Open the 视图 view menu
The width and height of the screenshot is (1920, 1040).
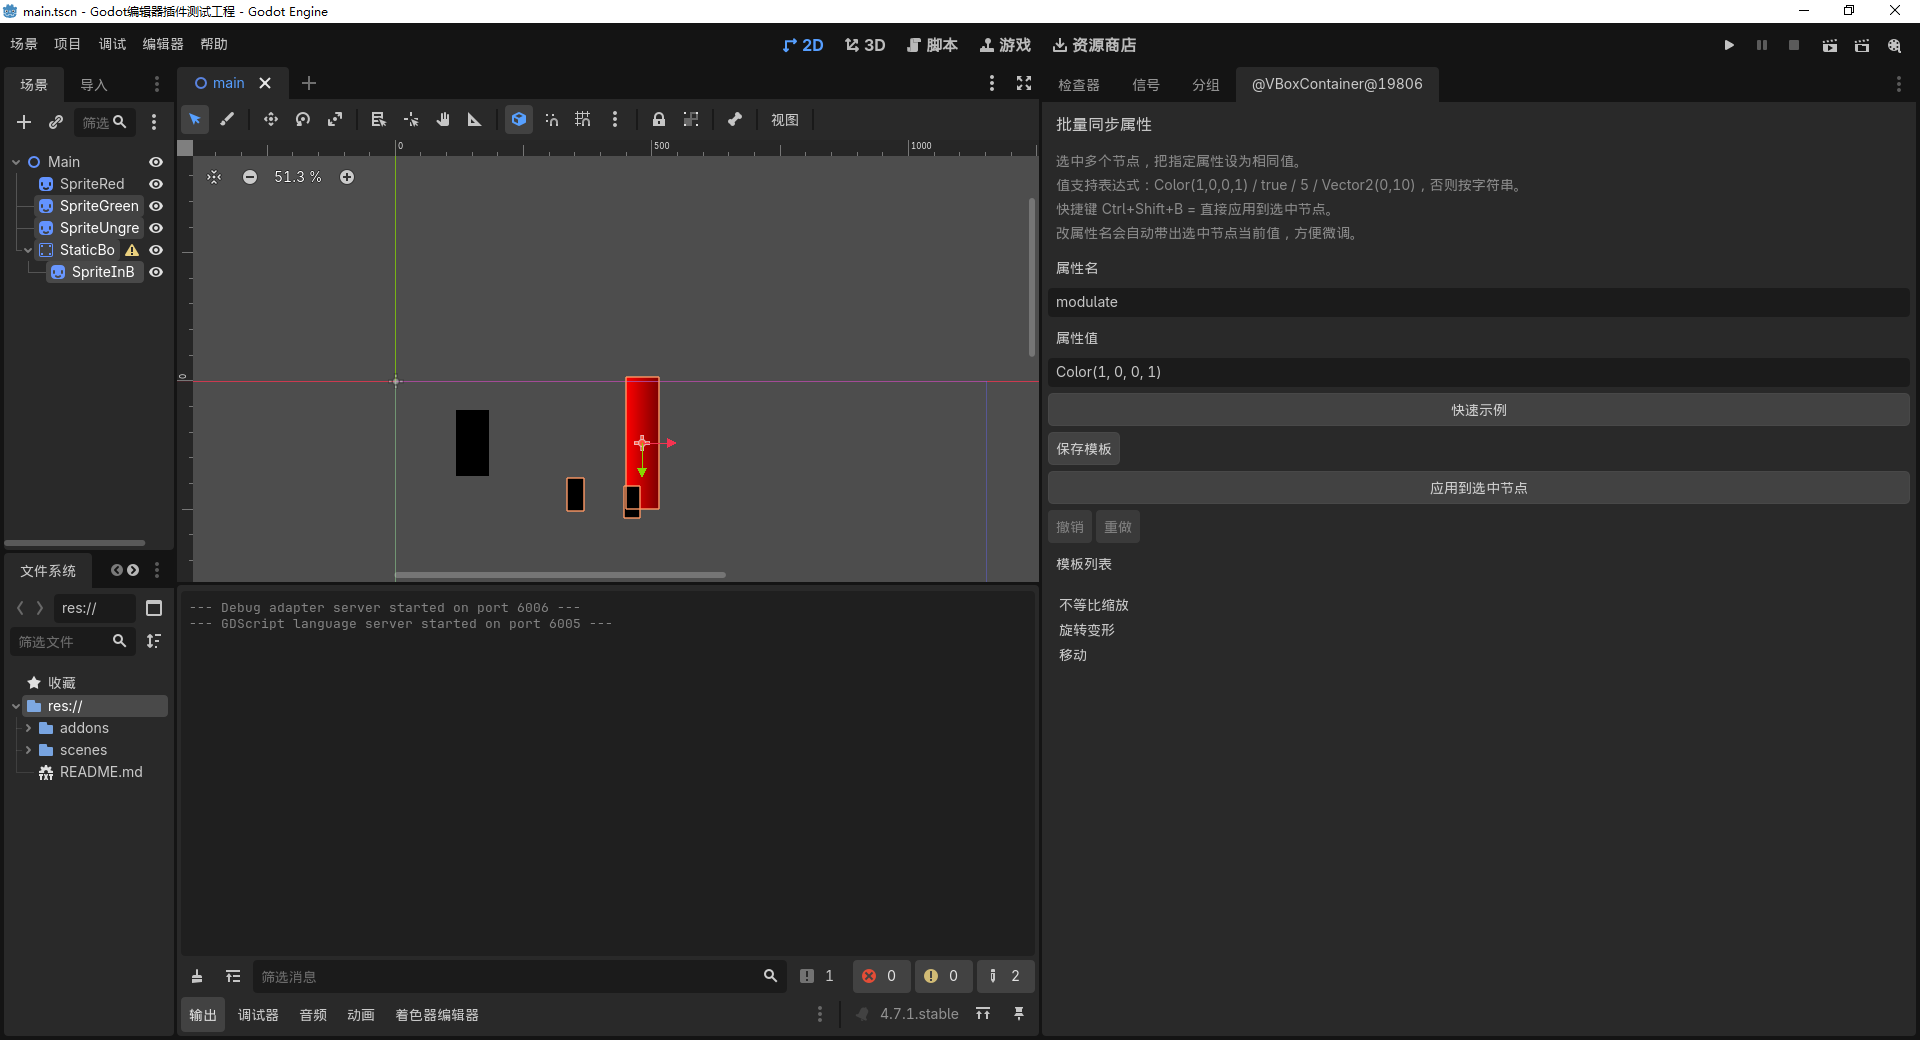pyautogui.click(x=785, y=120)
